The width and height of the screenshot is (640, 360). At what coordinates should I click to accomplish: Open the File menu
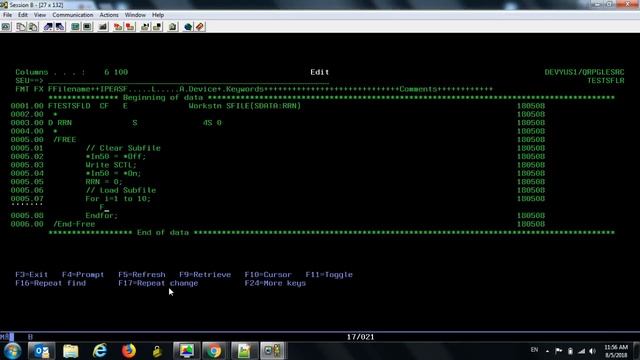click(x=7, y=15)
